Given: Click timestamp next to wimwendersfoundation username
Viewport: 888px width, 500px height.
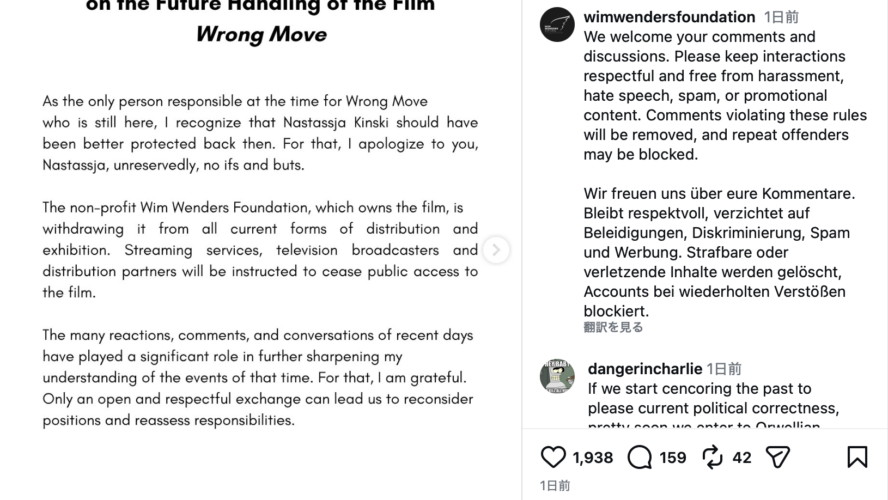Looking at the screenshot, I should tap(781, 17).
